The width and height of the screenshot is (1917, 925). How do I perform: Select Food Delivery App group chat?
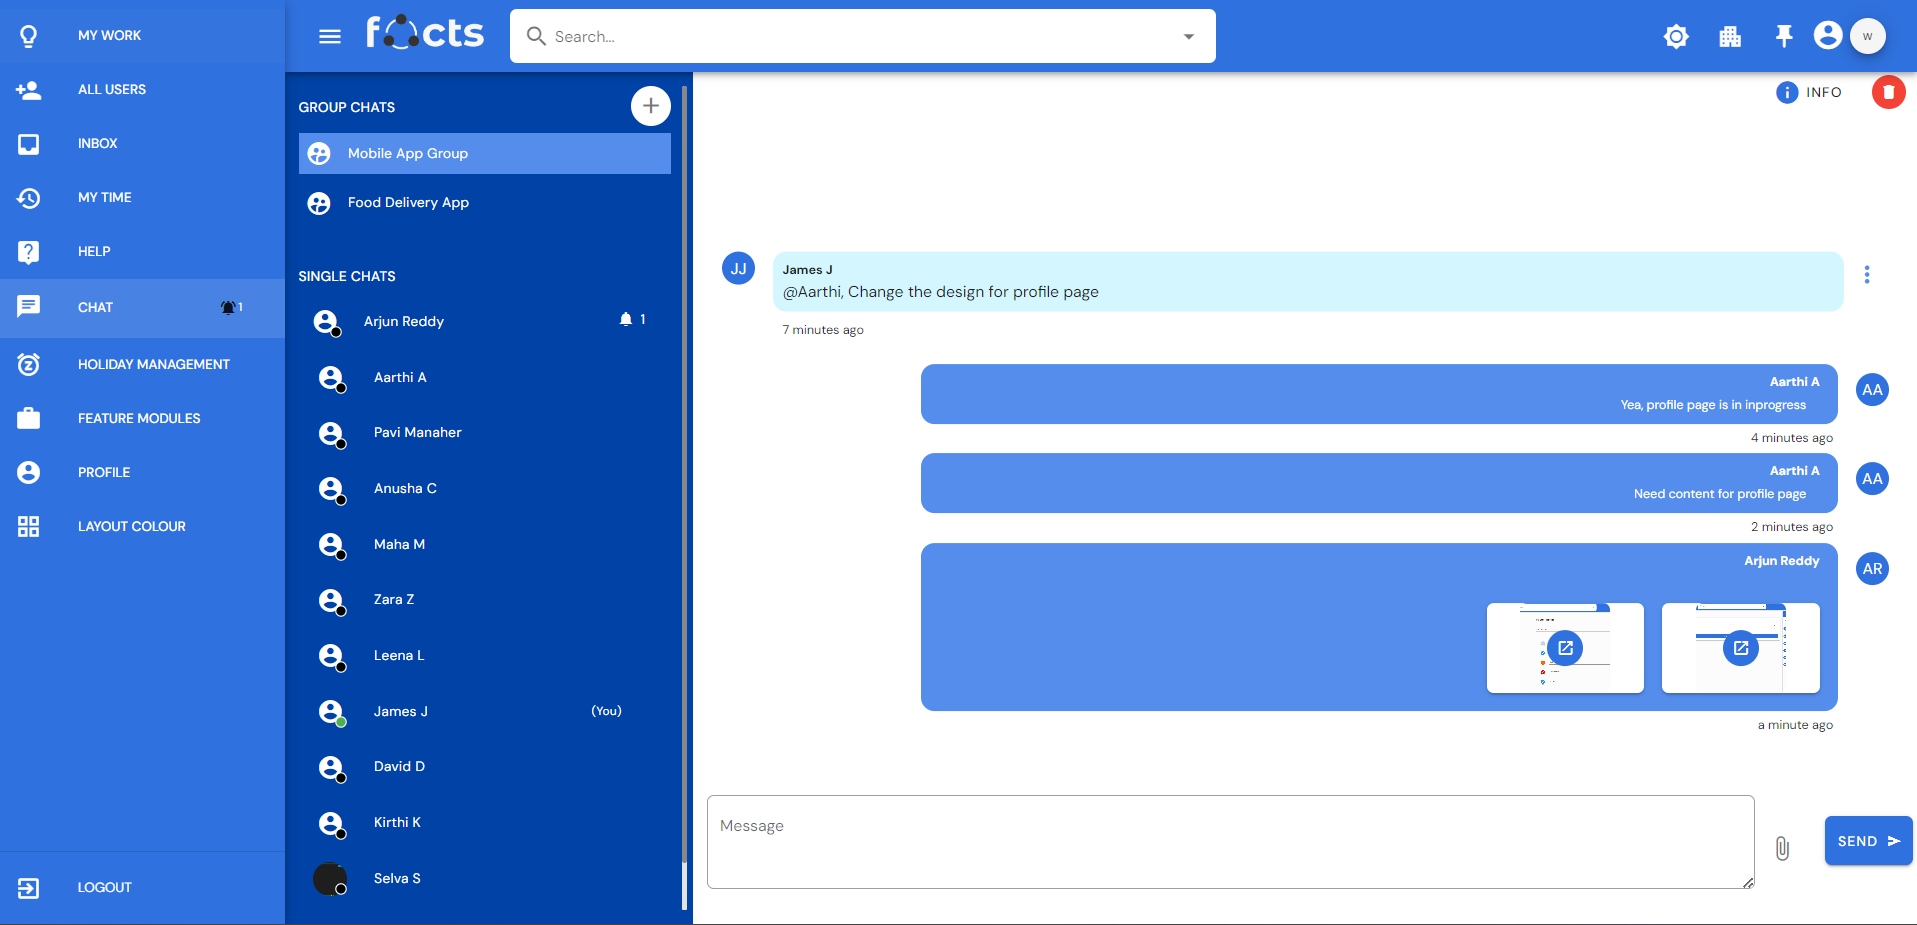[408, 203]
